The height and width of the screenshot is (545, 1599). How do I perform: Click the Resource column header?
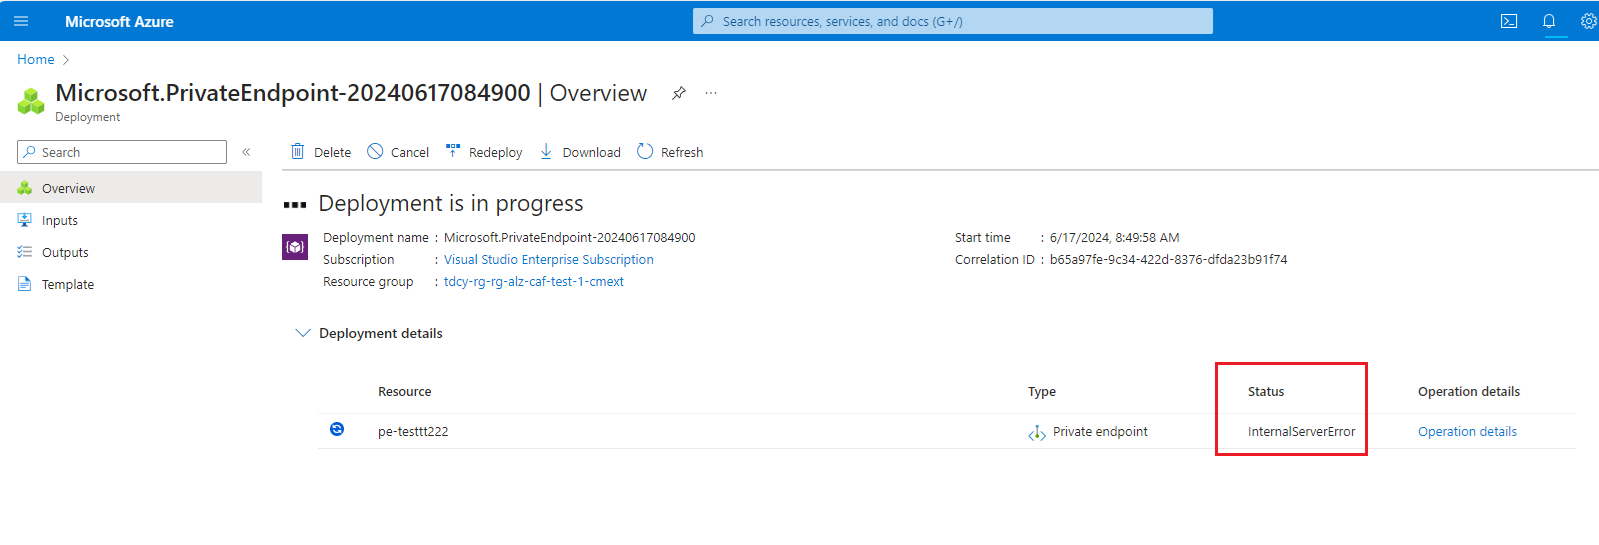point(405,391)
